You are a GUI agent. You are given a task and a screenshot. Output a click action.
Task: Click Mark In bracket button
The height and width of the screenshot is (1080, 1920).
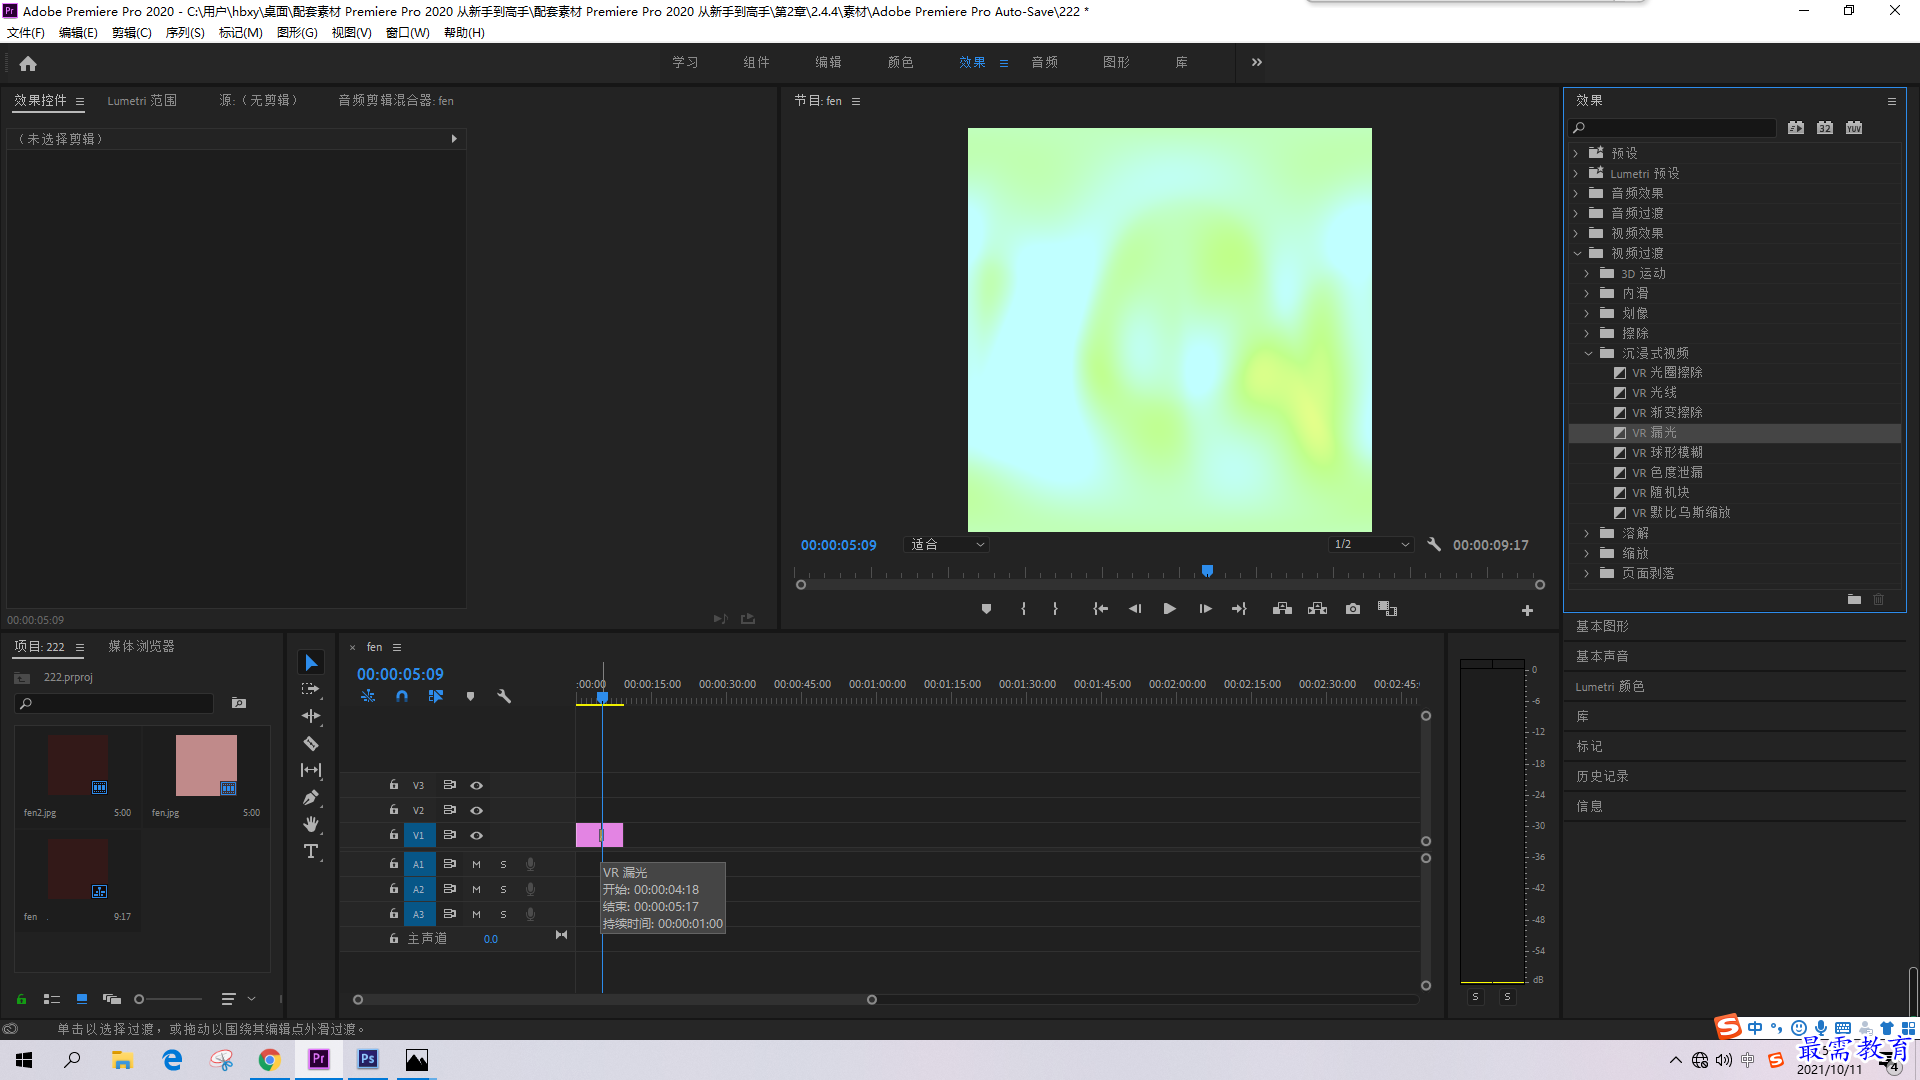click(1023, 609)
